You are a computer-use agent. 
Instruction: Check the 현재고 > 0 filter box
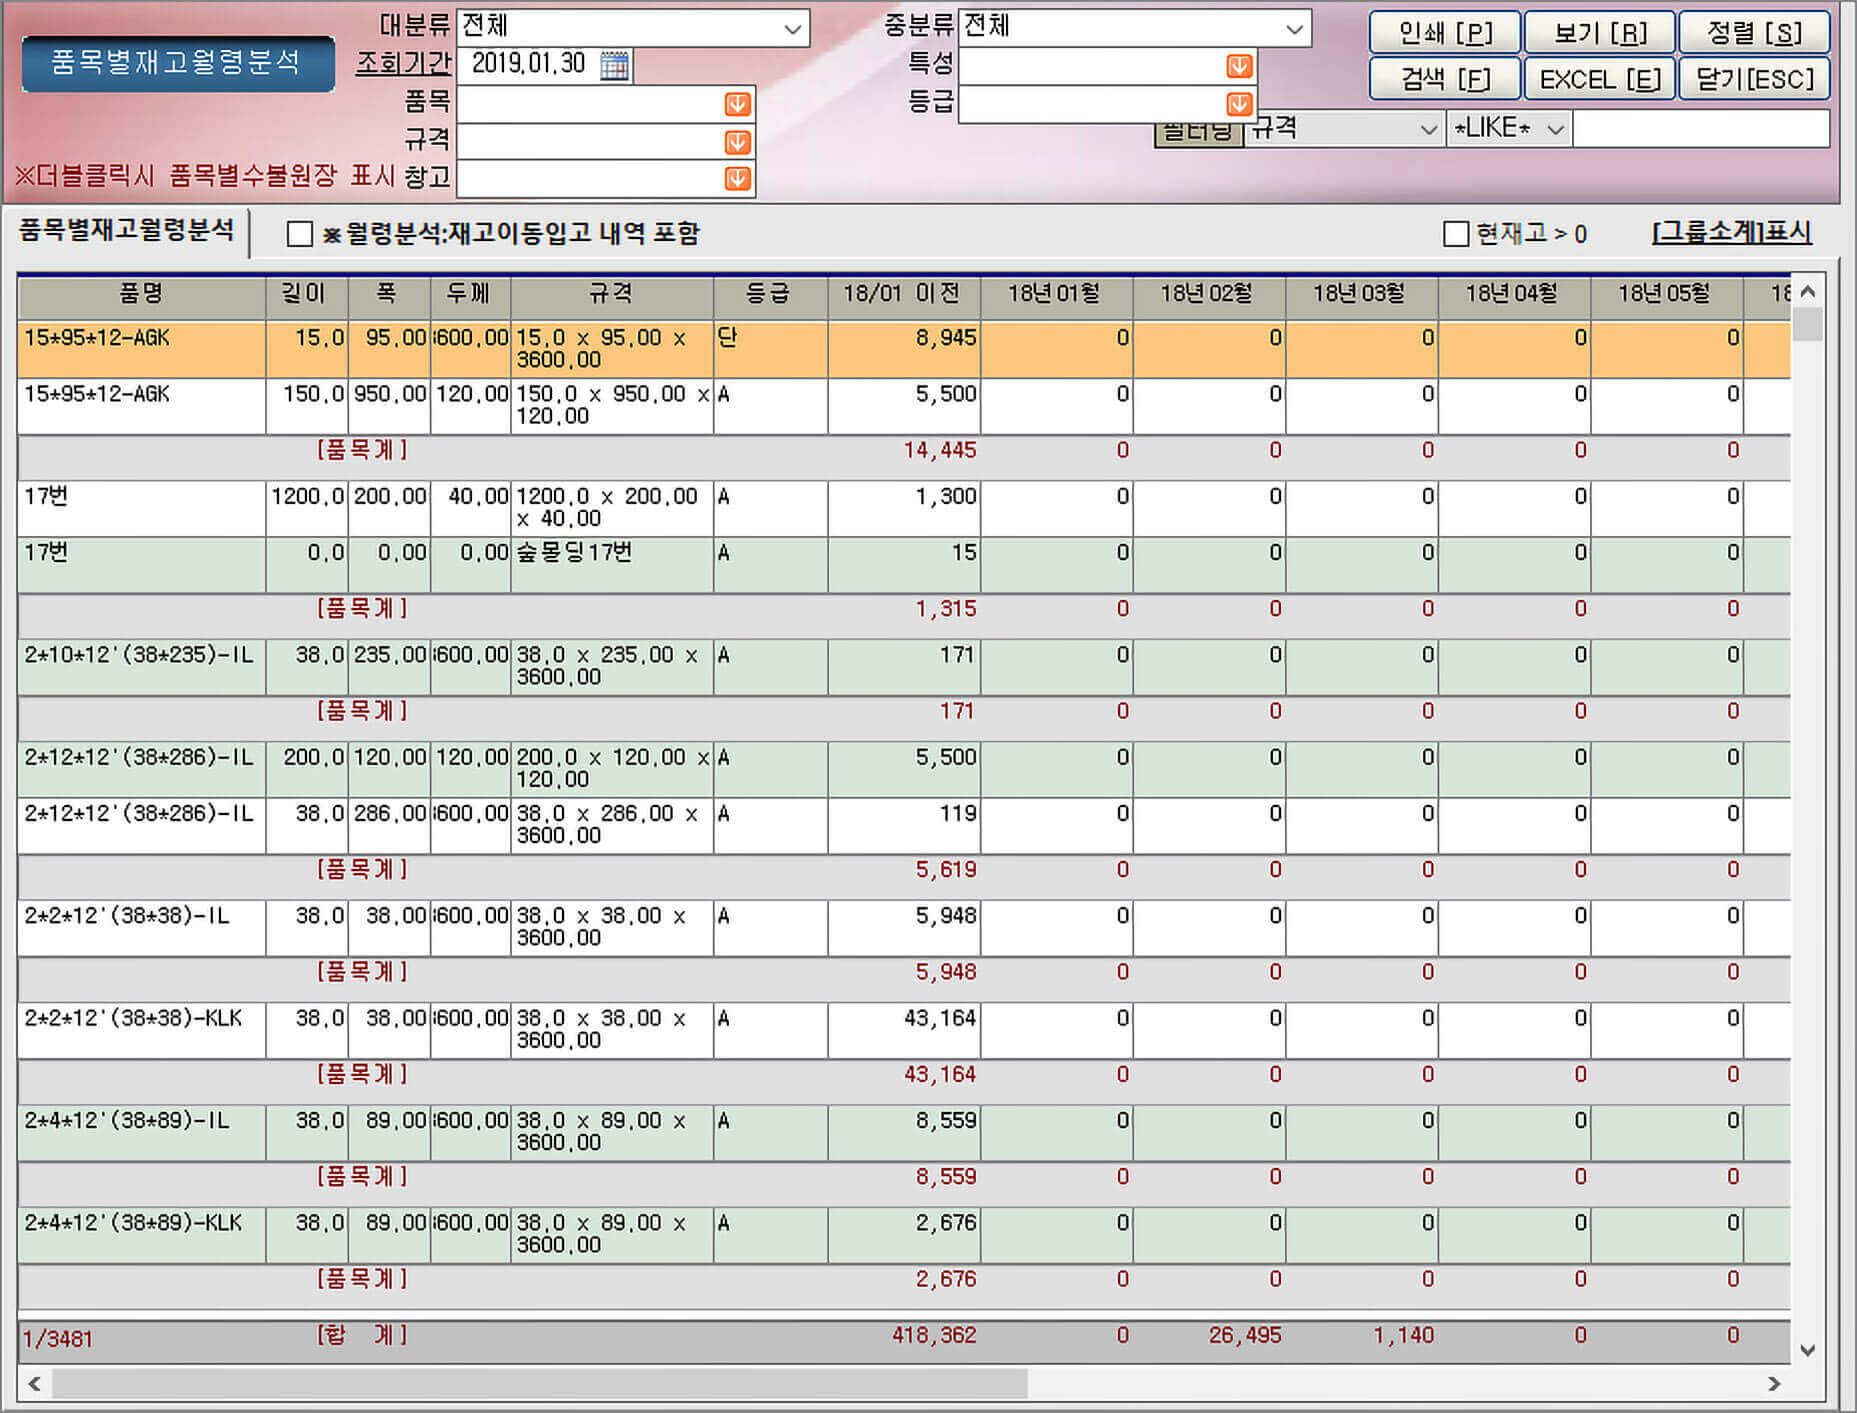1456,234
